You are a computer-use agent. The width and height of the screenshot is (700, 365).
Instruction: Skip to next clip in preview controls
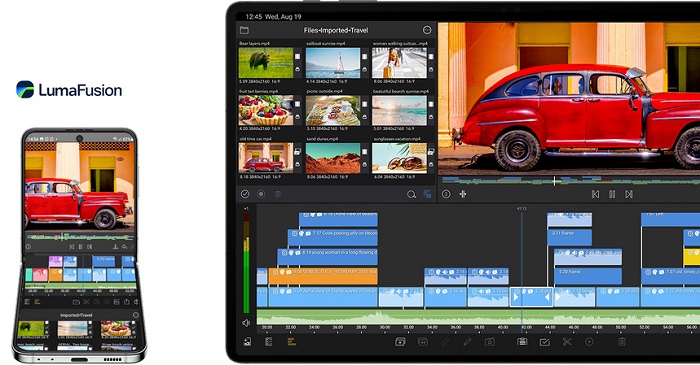pos(629,194)
